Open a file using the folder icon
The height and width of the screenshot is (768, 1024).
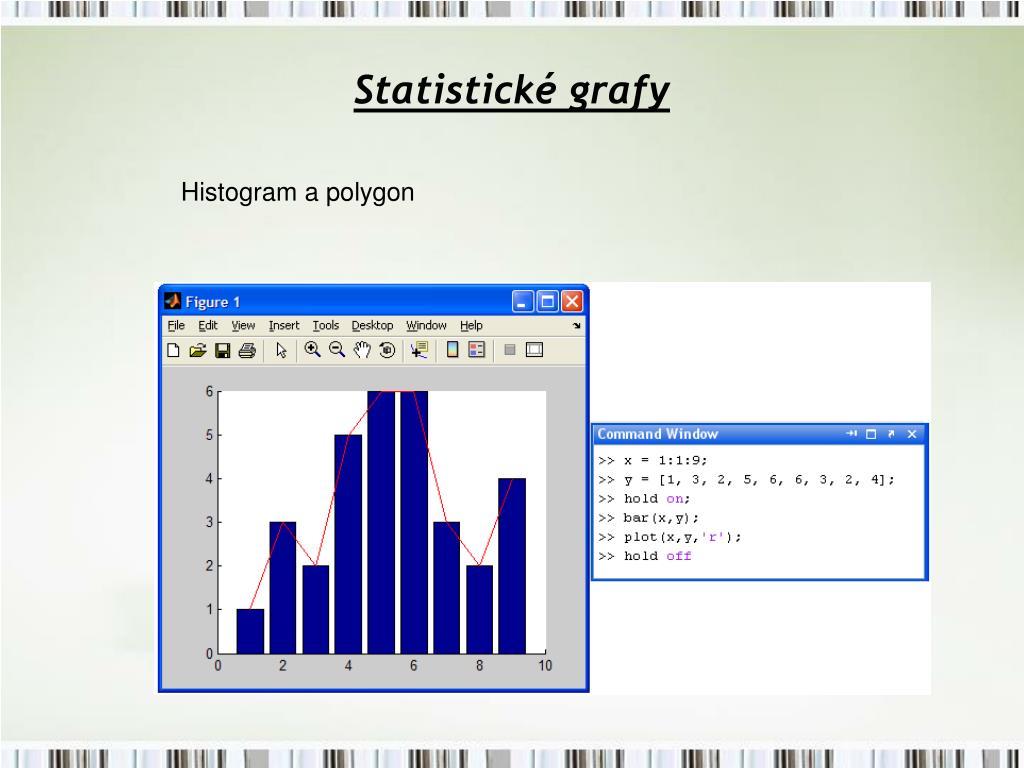click(197, 350)
